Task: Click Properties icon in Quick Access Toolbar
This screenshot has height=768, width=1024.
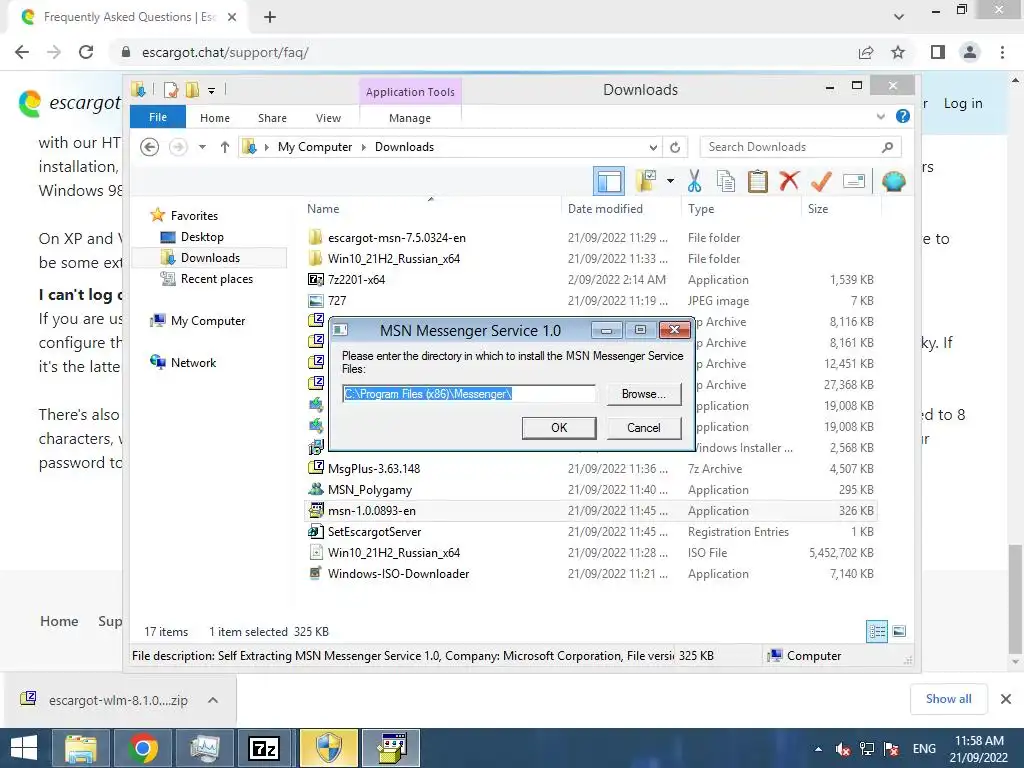Action: 171,90
